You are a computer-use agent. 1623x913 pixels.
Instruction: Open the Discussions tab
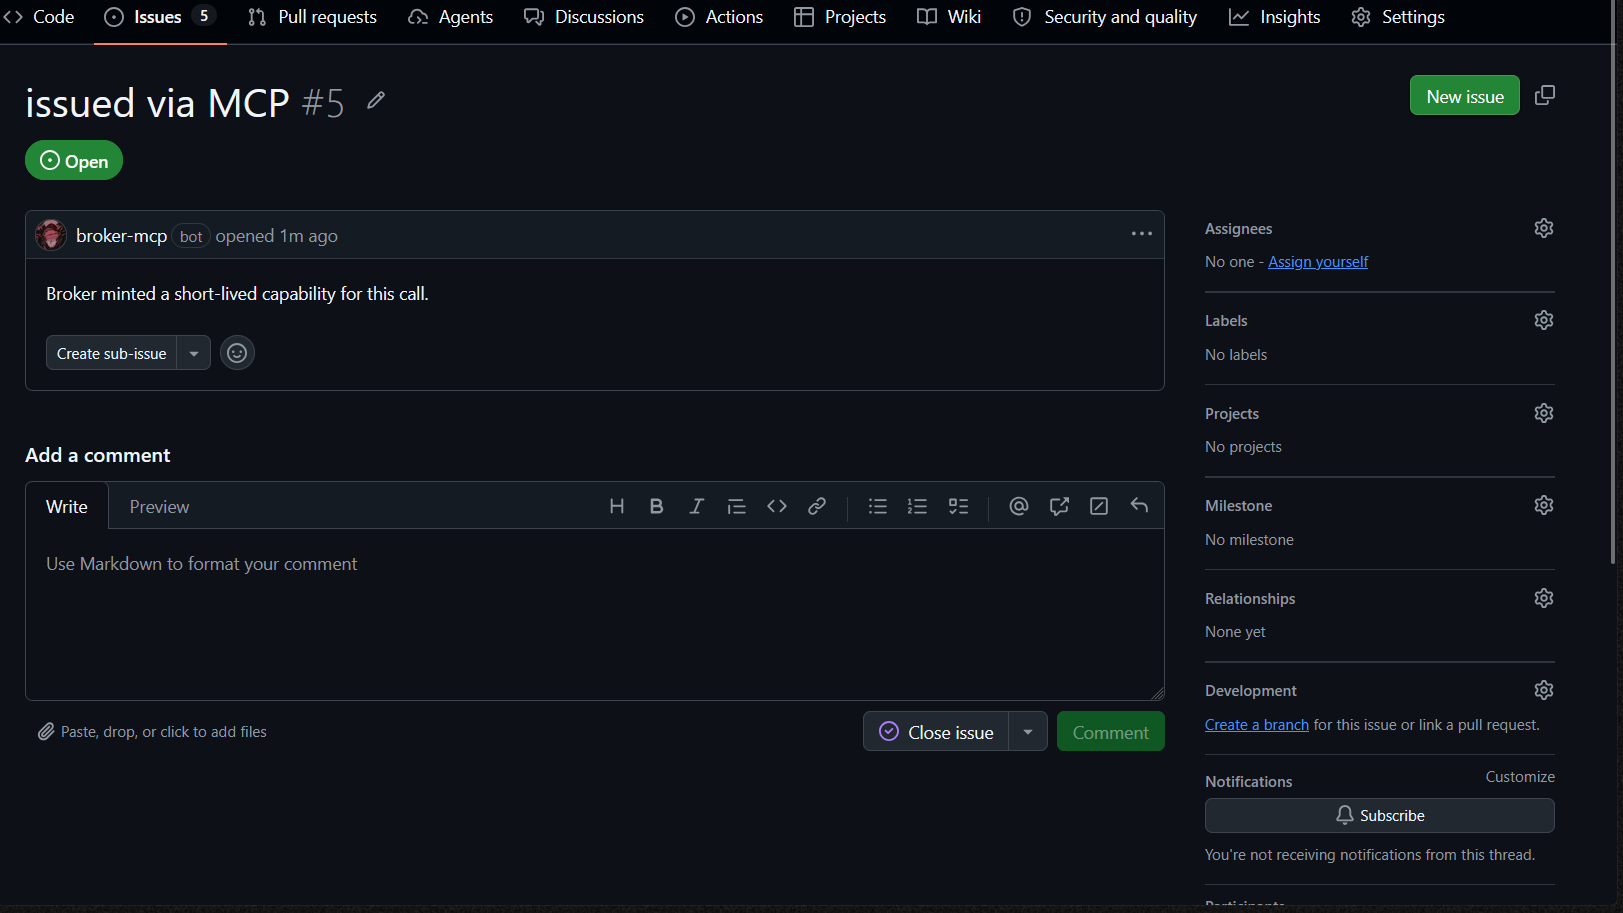pyautogui.click(x=584, y=17)
